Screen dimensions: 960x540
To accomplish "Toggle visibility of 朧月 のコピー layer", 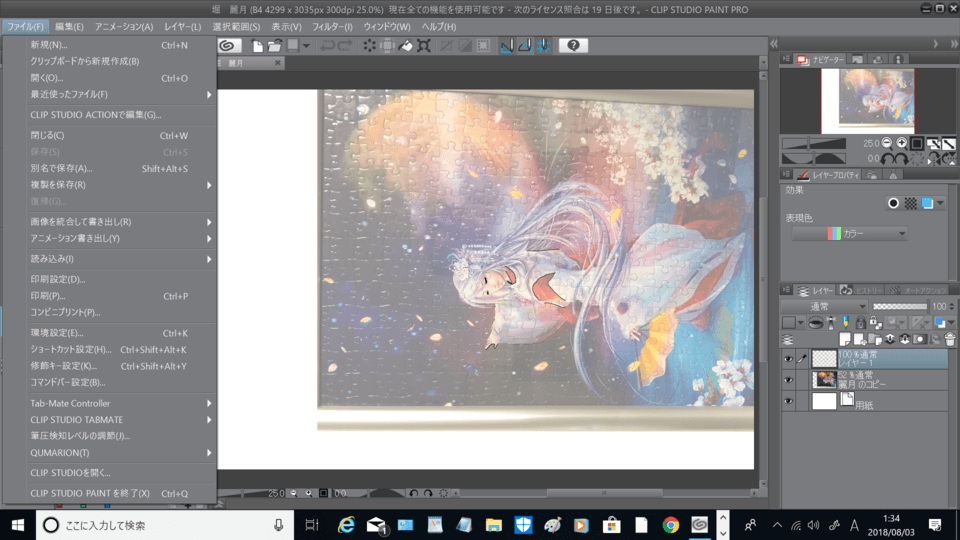I will (788, 379).
